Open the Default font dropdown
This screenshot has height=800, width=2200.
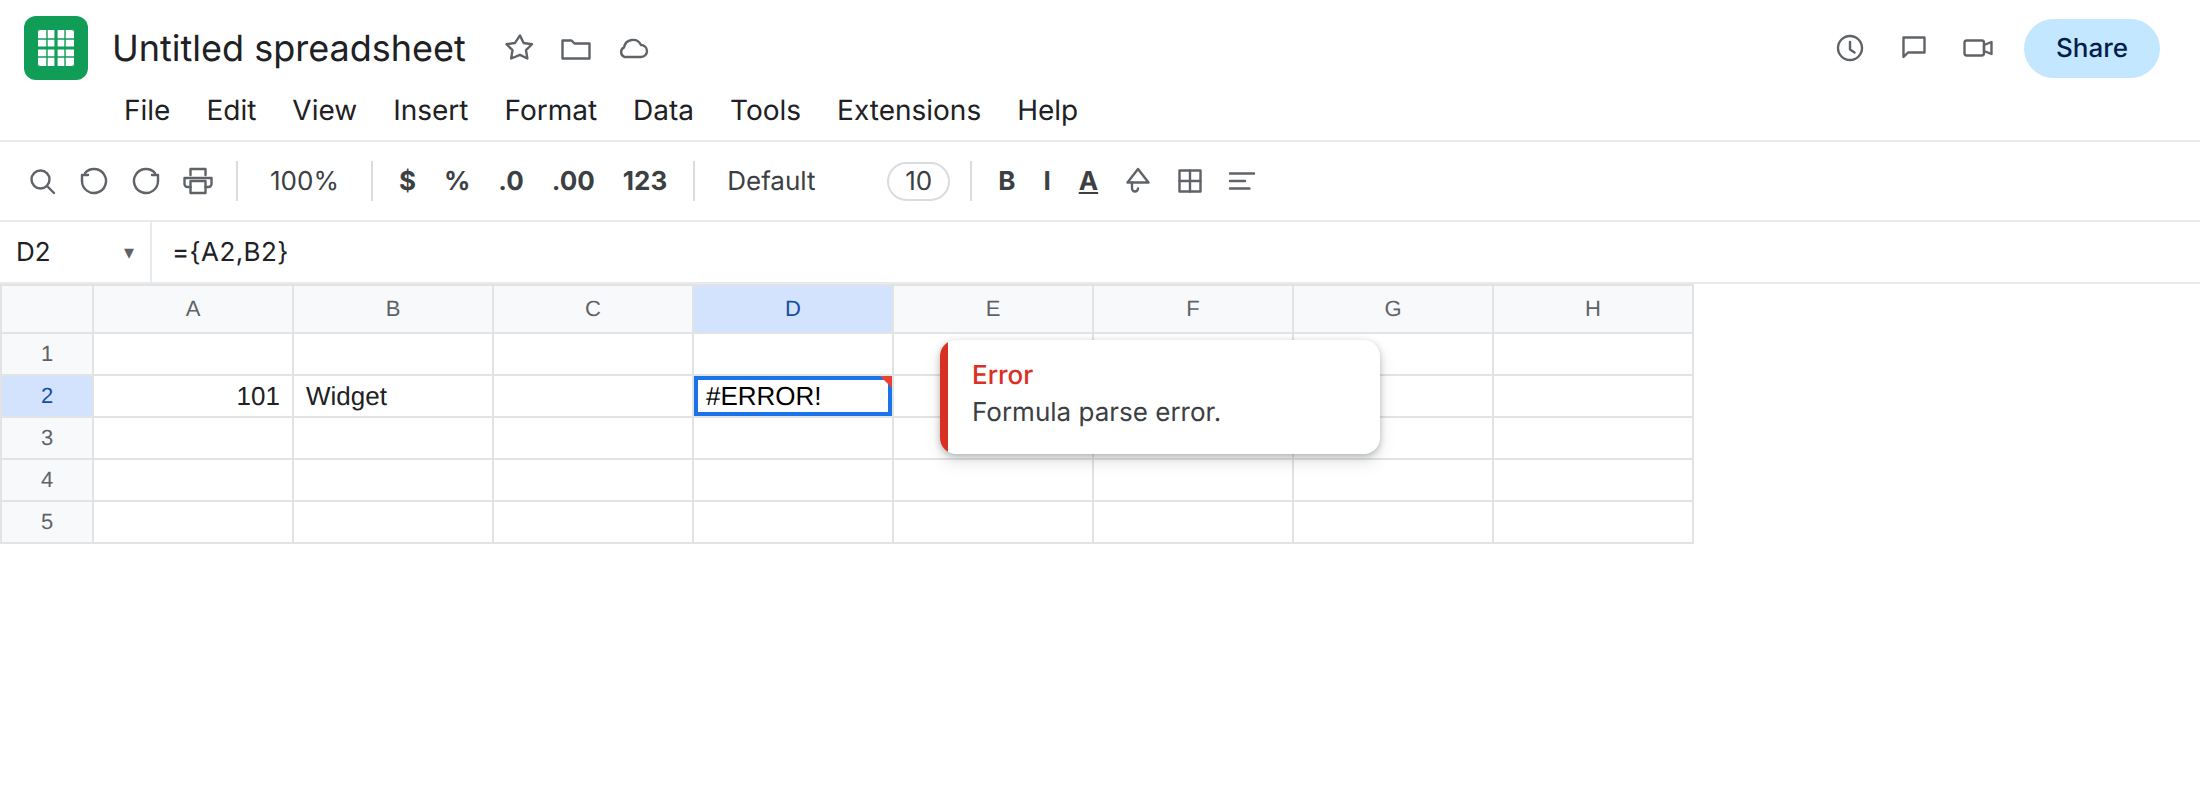pos(771,181)
